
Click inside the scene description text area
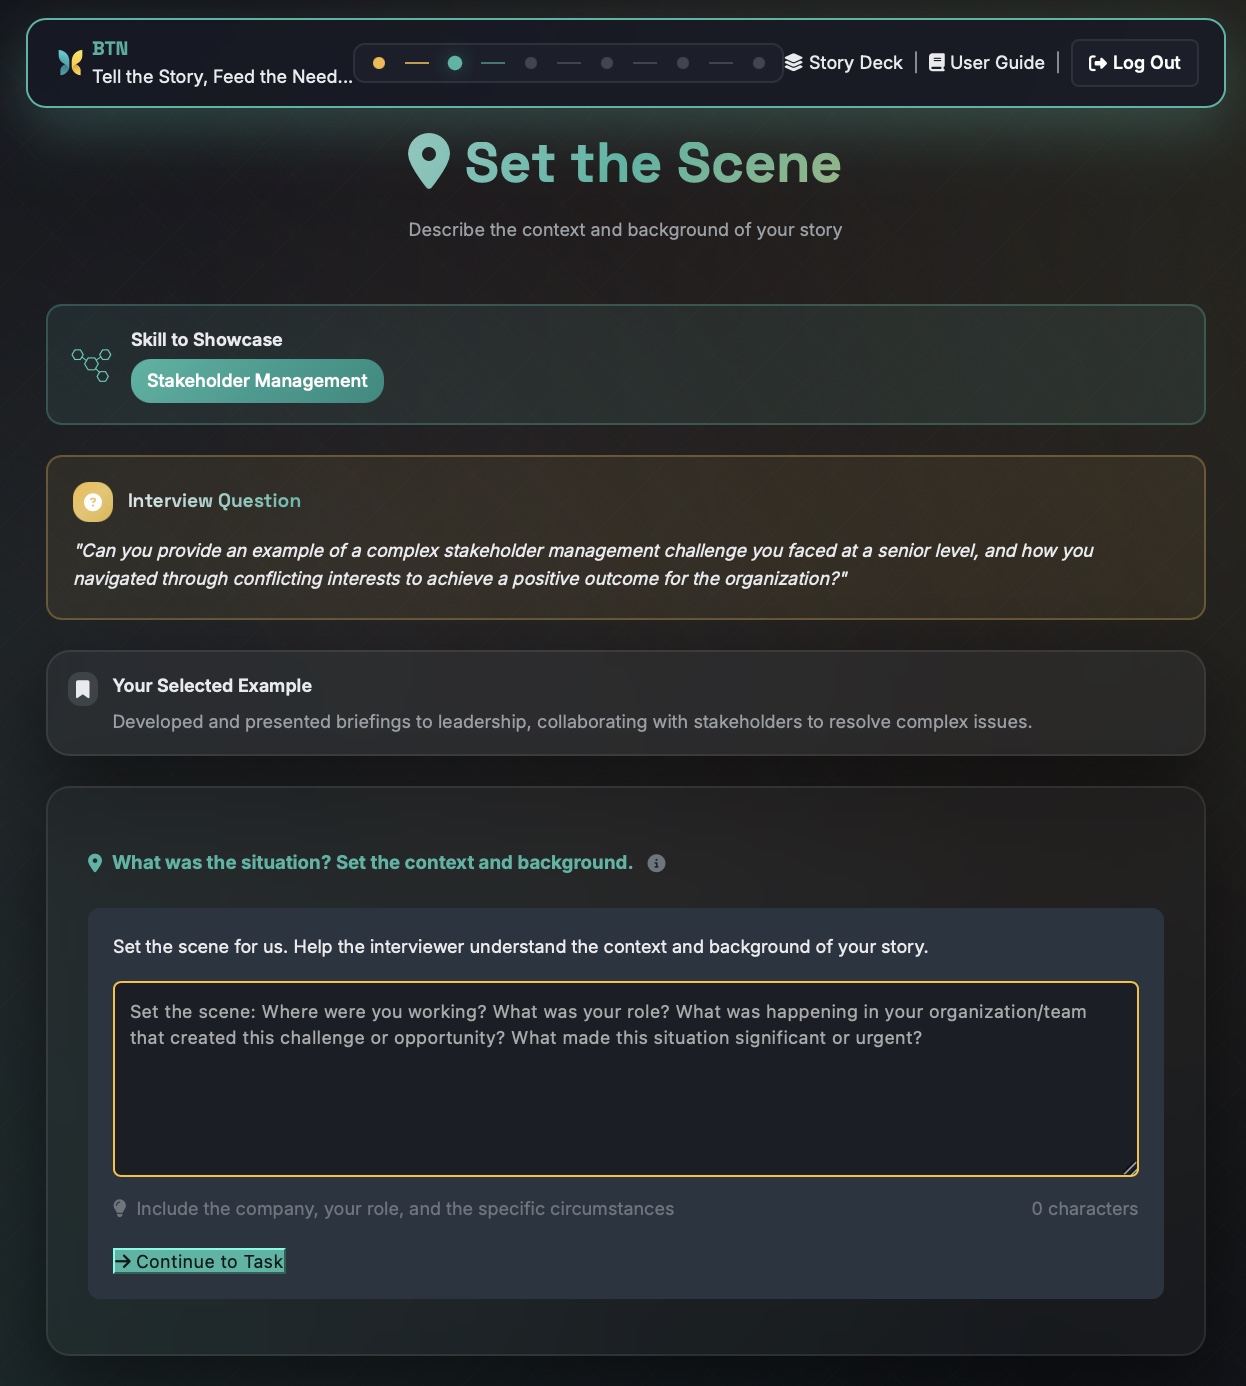tap(625, 1078)
